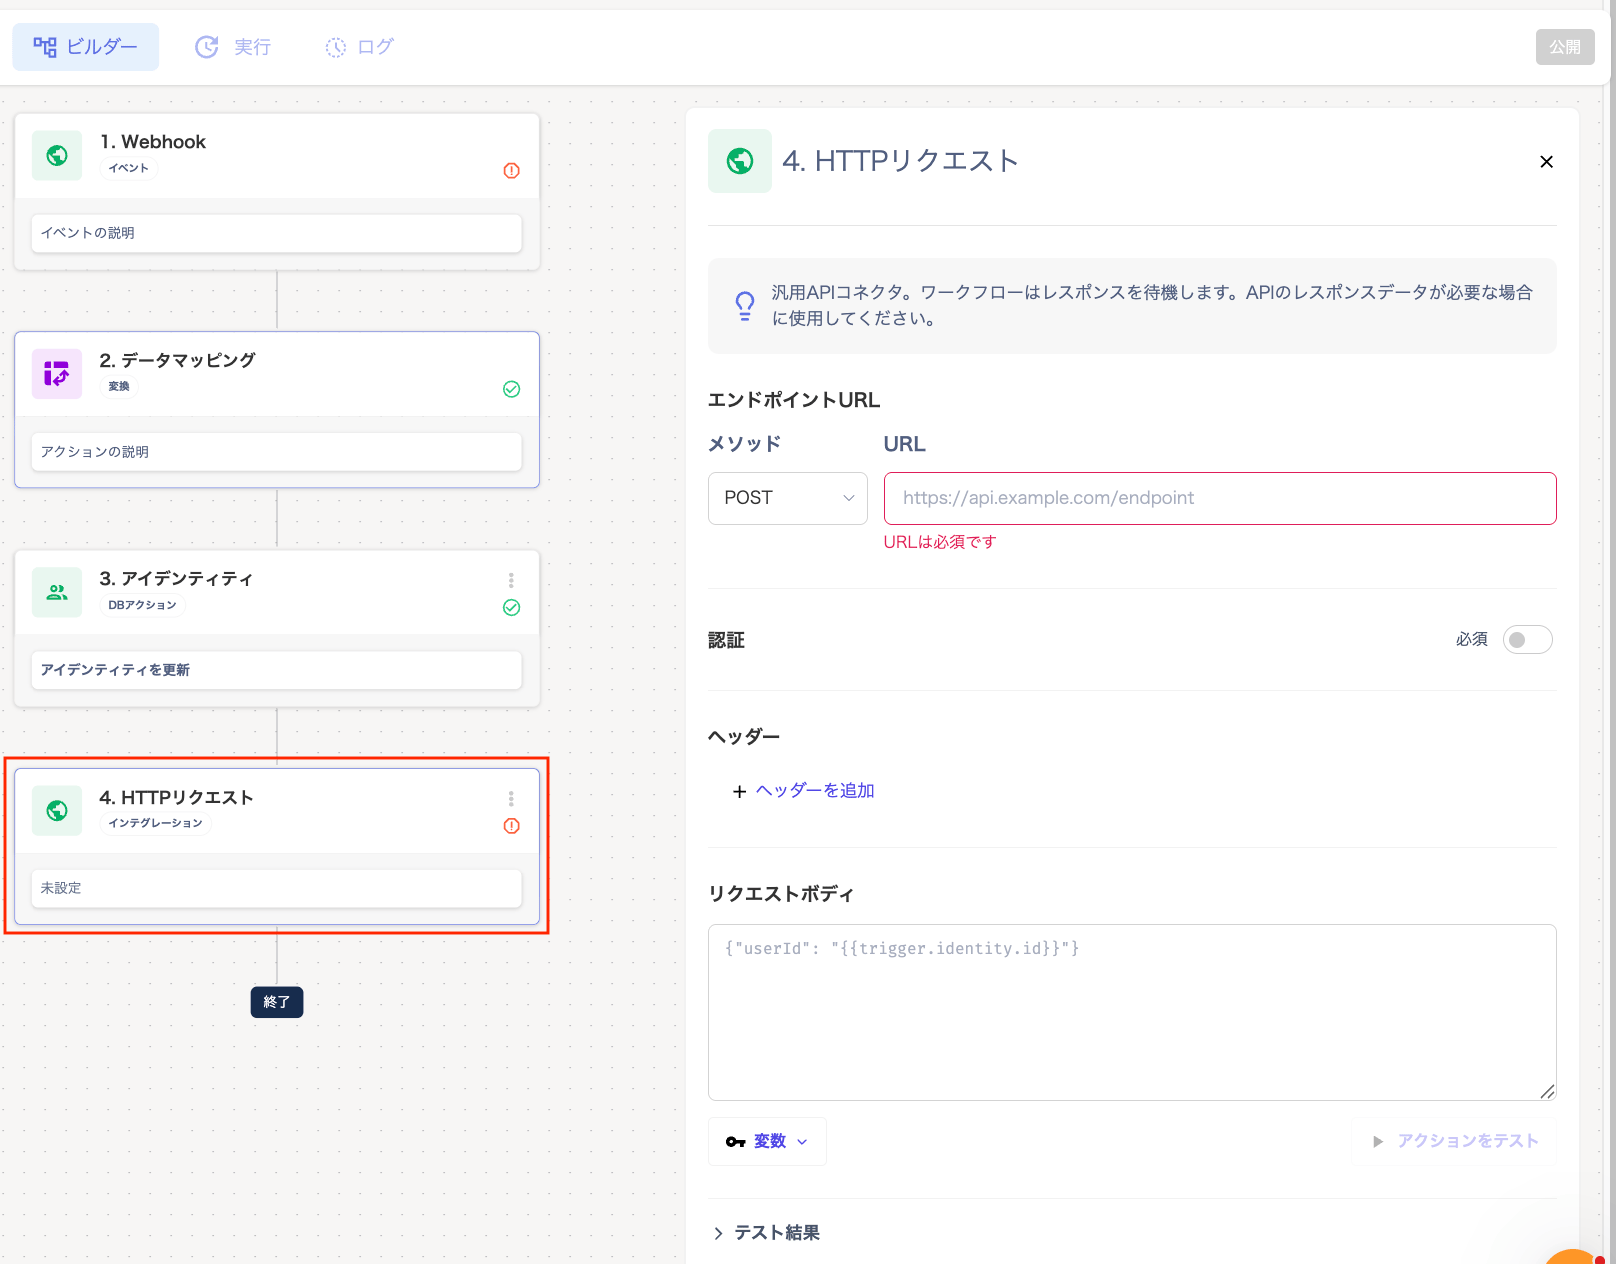Expand the テスト結果 section
Viewport: 1616px width, 1264px height.
tap(767, 1233)
